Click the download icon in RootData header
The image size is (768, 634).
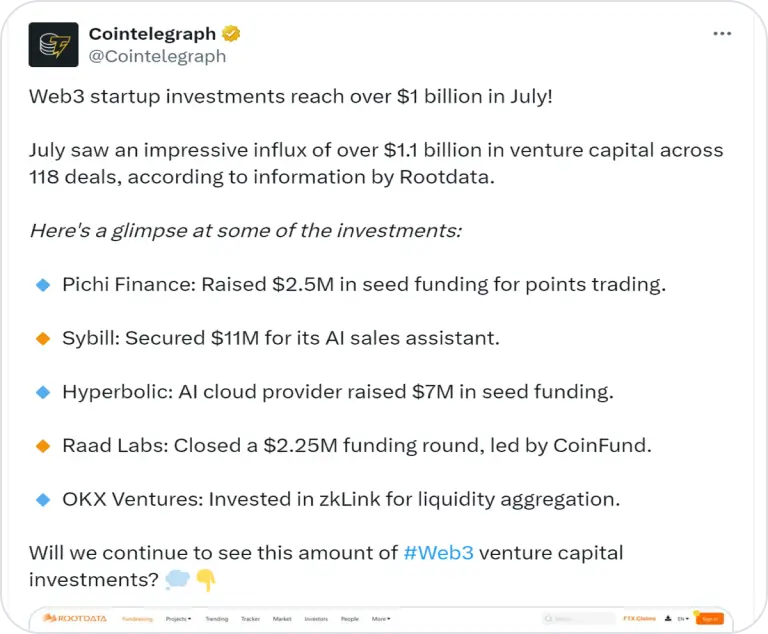665,619
